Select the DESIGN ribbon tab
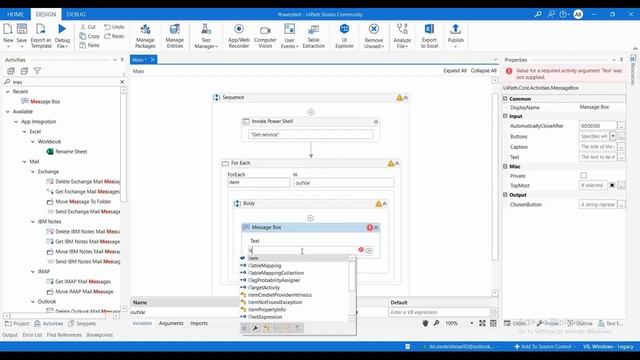Image resolution: width=640 pixels, height=360 pixels. (x=46, y=14)
